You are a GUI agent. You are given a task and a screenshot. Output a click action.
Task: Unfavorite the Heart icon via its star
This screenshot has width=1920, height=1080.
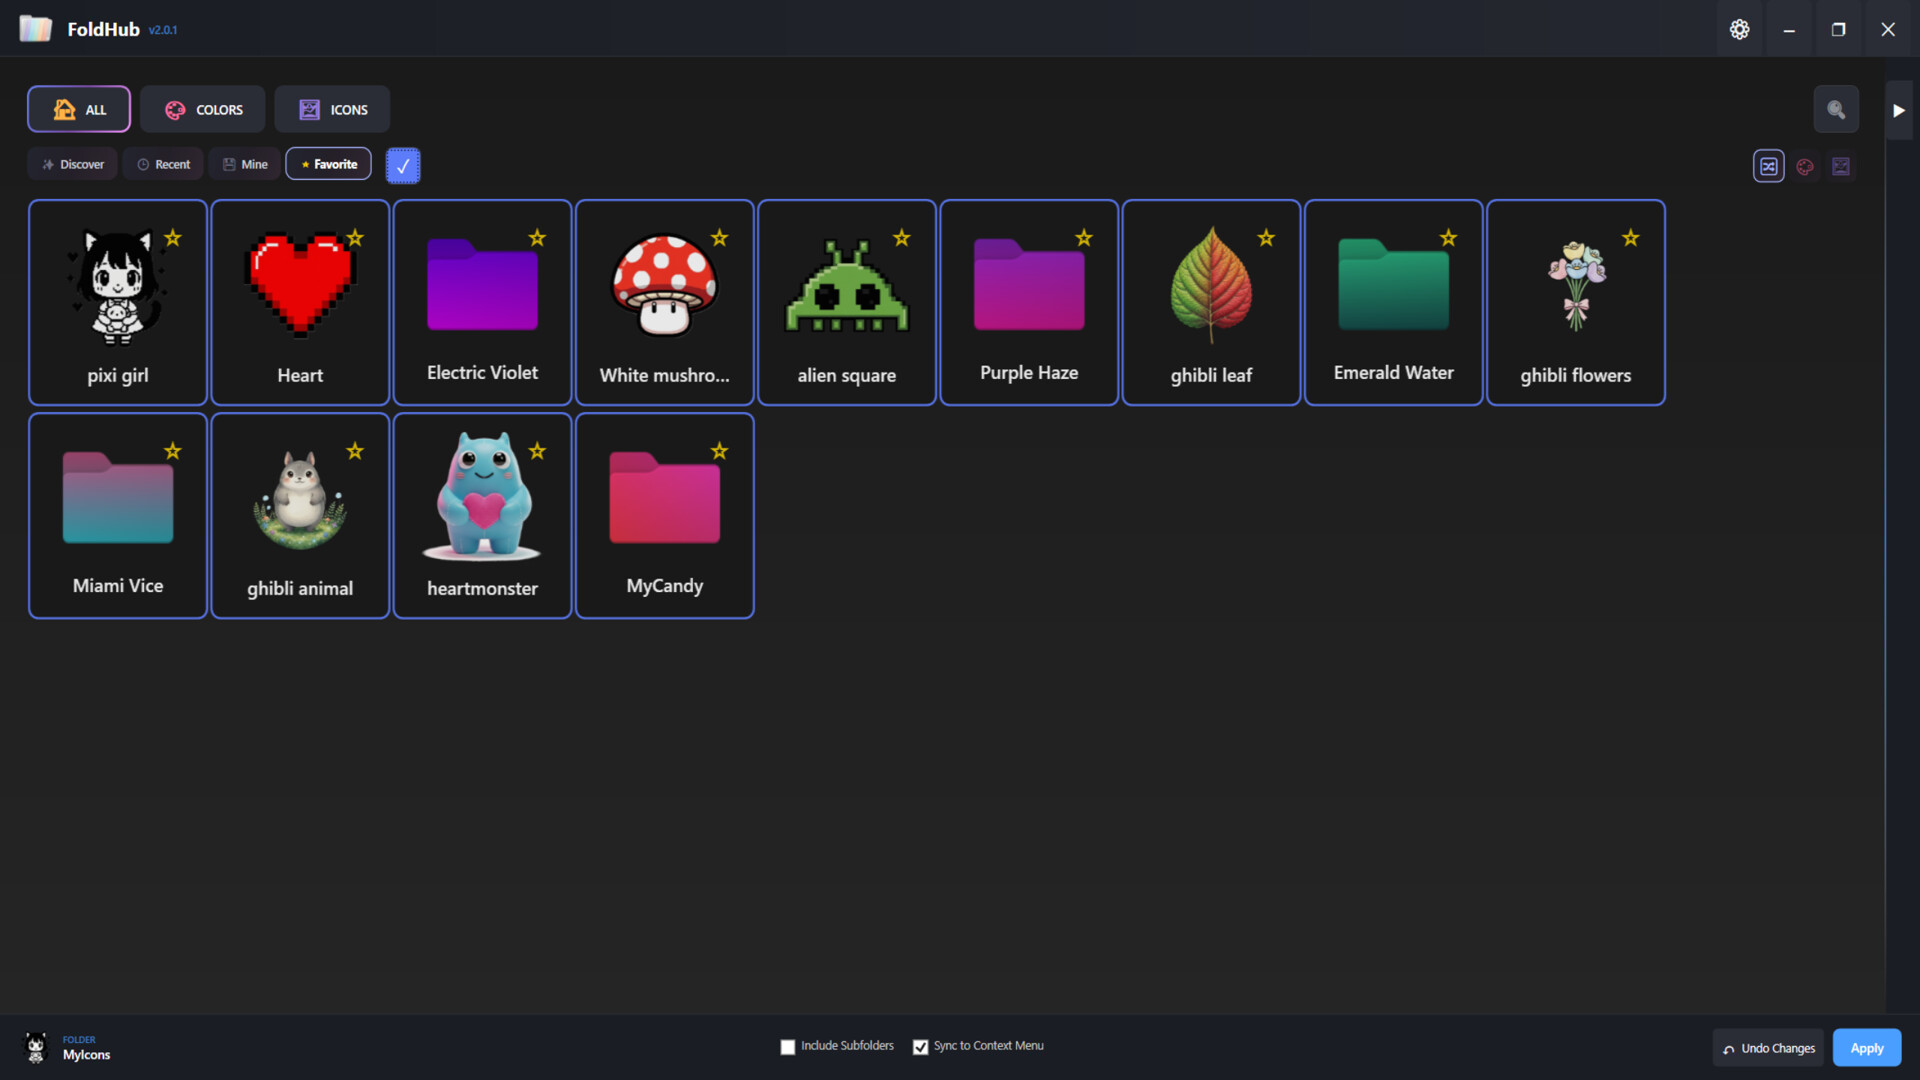[x=355, y=238]
